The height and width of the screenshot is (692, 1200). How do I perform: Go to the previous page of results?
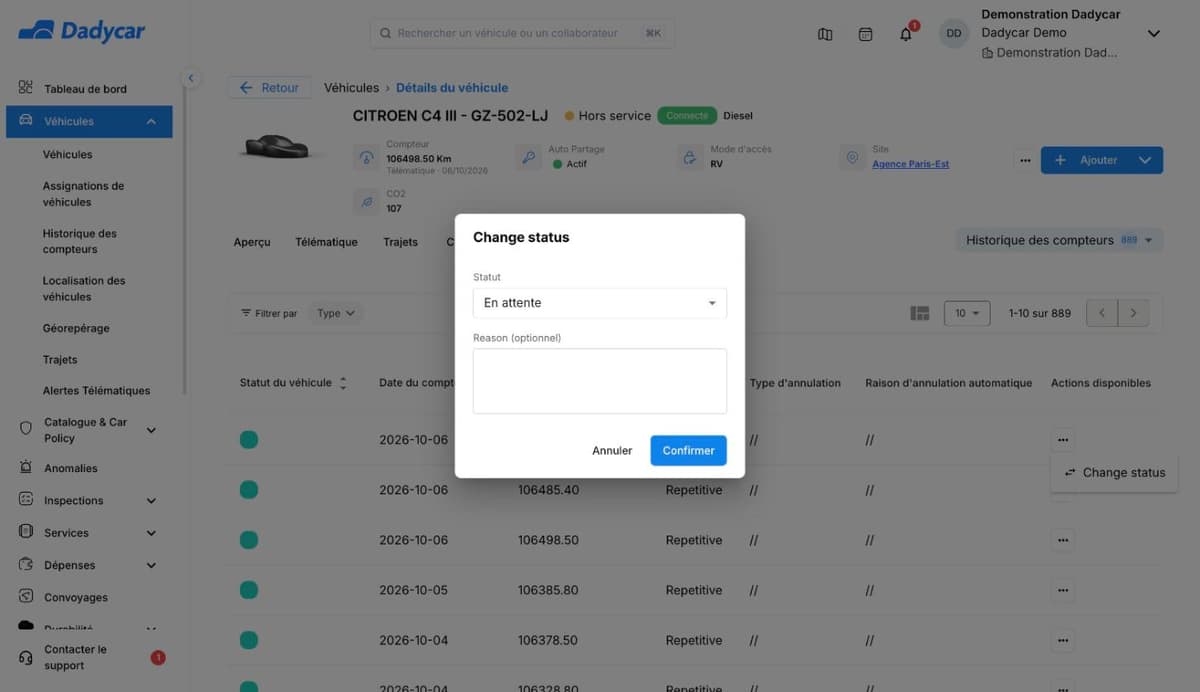[1102, 313]
